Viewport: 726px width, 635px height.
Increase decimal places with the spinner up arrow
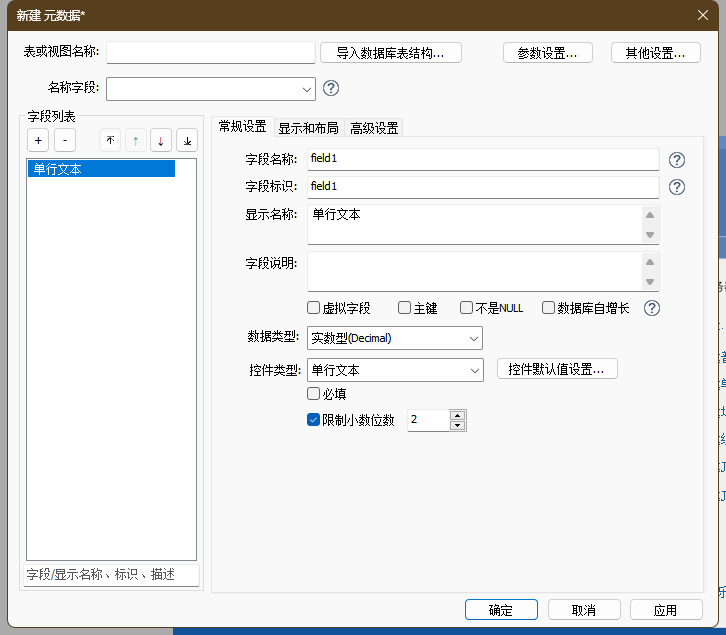(x=458, y=415)
